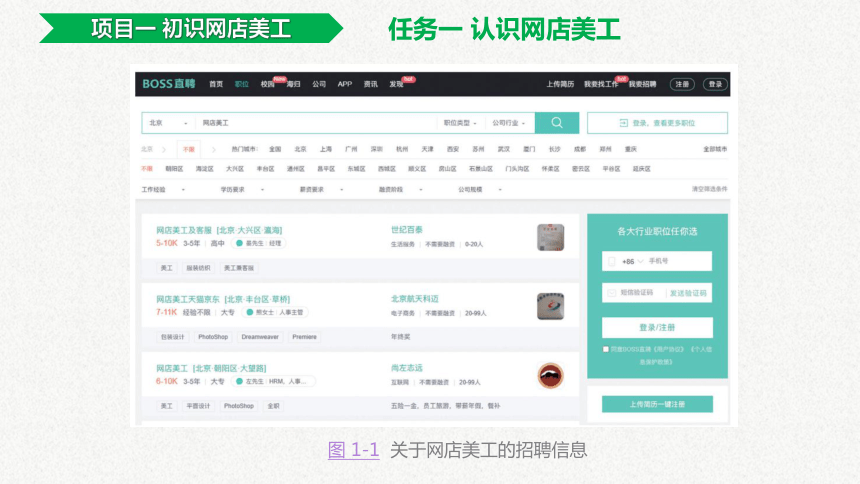Open 尚左志远 company logo thumbnail
Screen dimensions: 860x484
tap(550, 376)
